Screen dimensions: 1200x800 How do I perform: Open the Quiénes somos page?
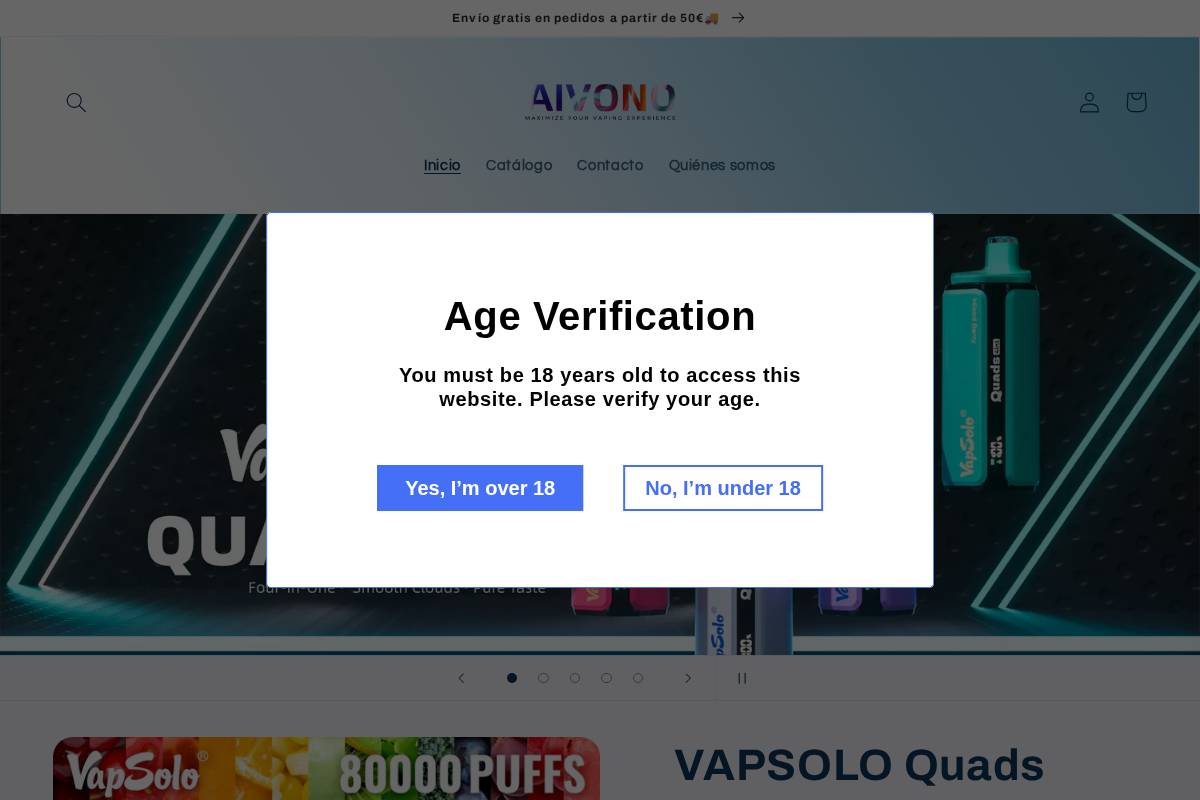click(722, 166)
